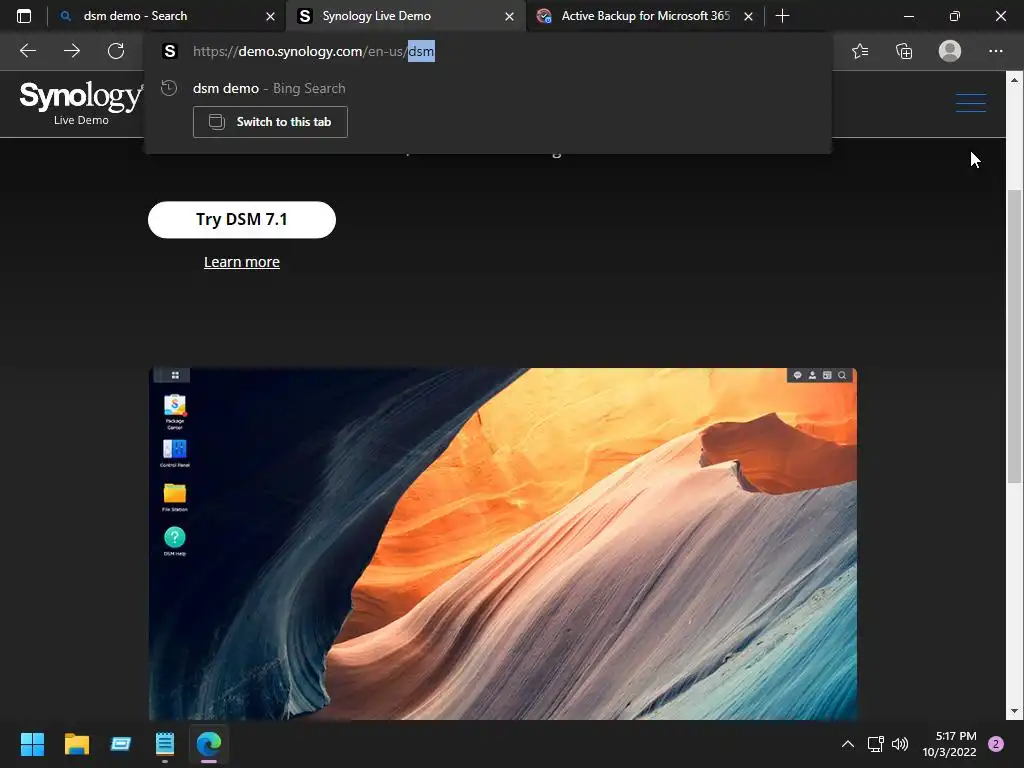This screenshot has height=768, width=1024.
Task: Click the page scroll down arrow
Action: coord(1014,711)
